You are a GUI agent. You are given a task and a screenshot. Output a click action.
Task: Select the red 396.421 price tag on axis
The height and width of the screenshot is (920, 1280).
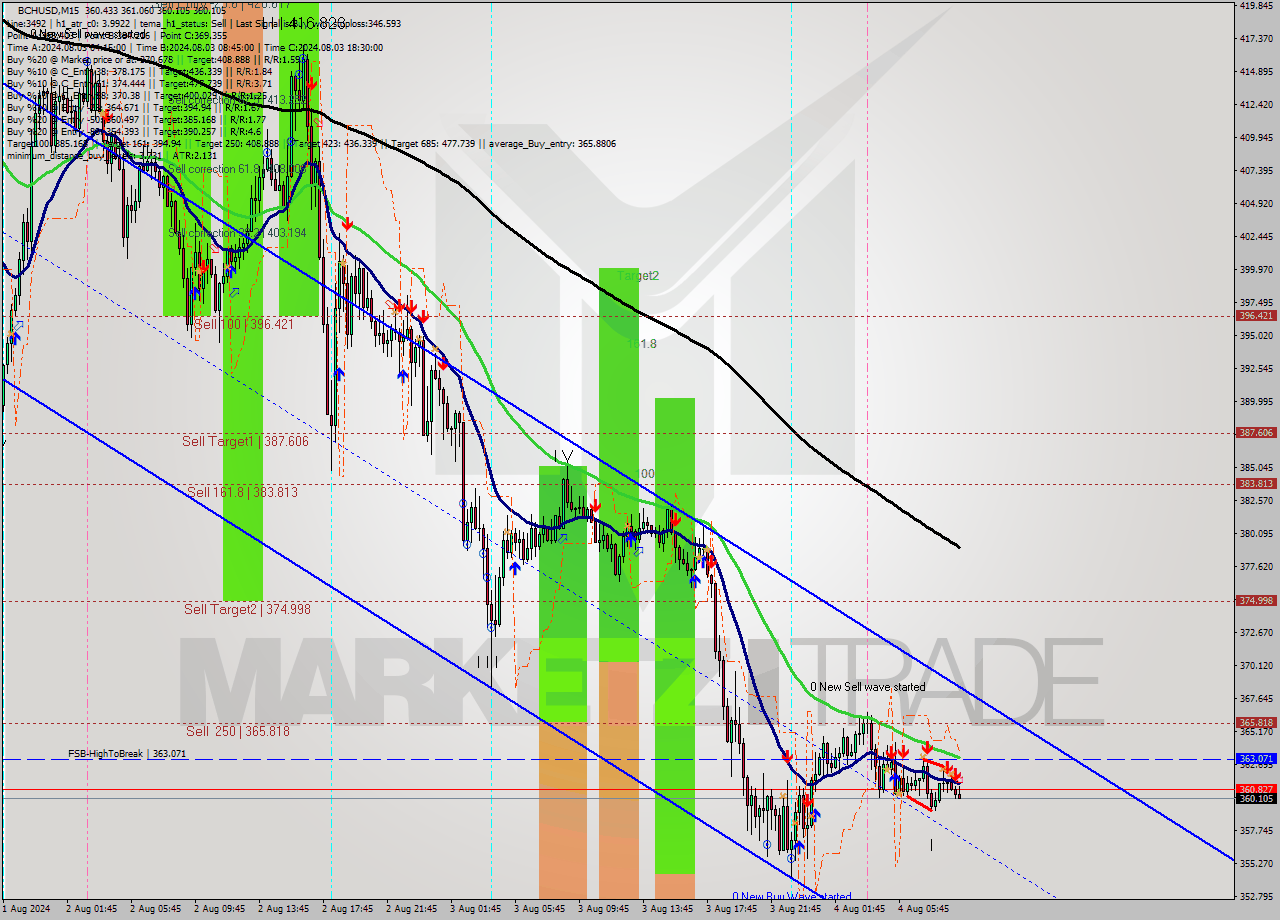(1256, 315)
